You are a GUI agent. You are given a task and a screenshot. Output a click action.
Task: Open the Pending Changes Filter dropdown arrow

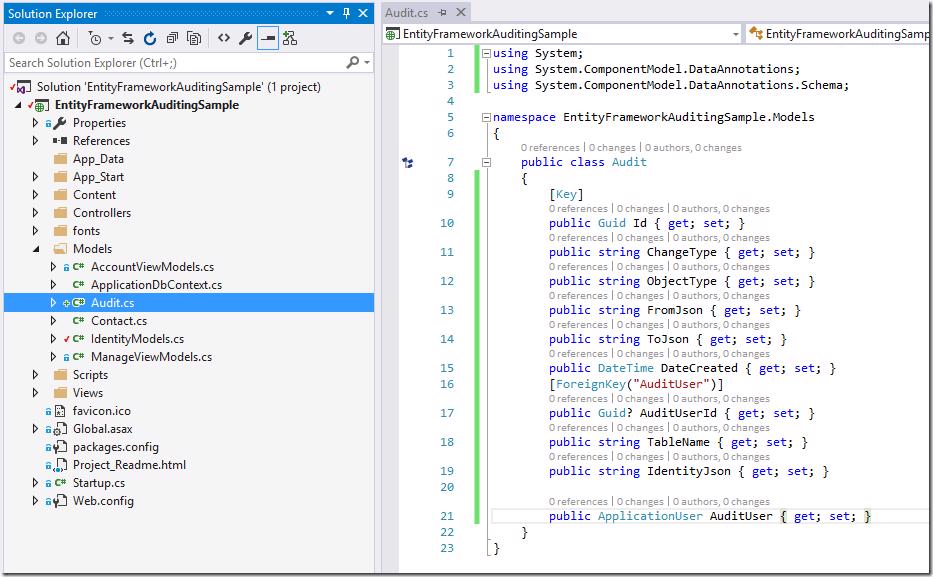tap(111, 39)
